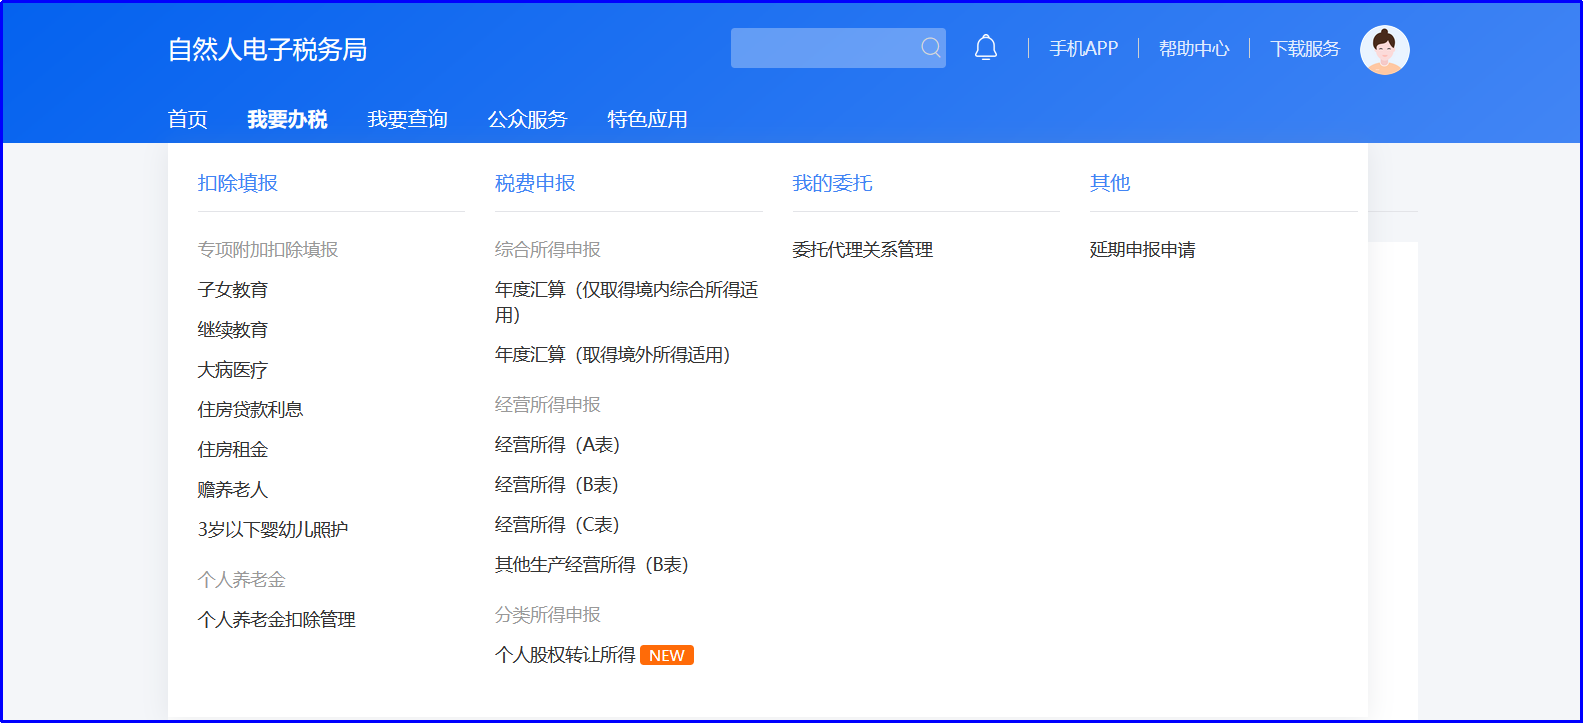
Task: Go to the 首页 tab
Action: 188,120
